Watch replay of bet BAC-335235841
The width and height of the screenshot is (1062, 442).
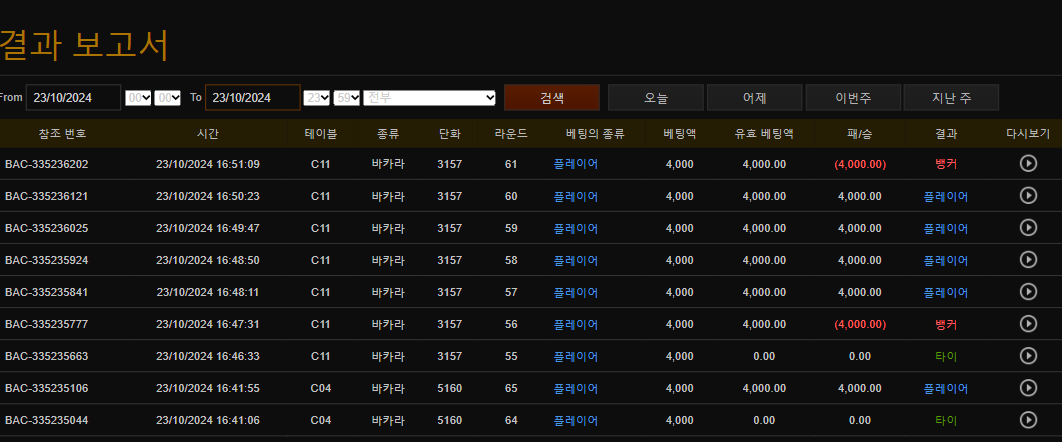1028,292
